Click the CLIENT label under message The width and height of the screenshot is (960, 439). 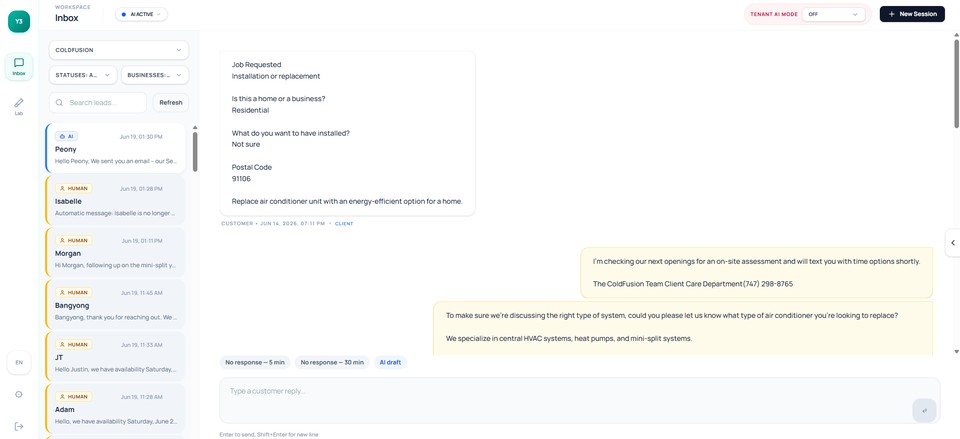(344, 223)
